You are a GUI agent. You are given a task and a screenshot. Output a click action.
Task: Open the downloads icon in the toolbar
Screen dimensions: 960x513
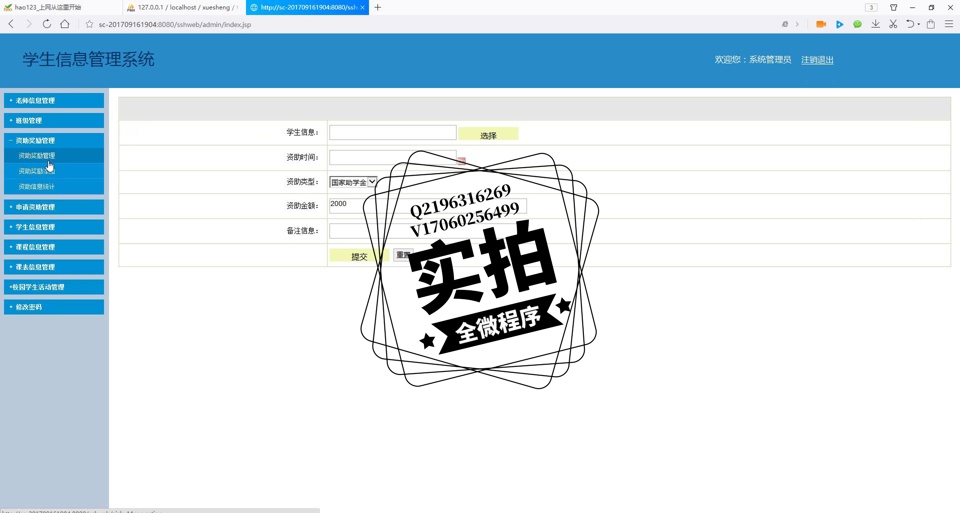pos(875,24)
